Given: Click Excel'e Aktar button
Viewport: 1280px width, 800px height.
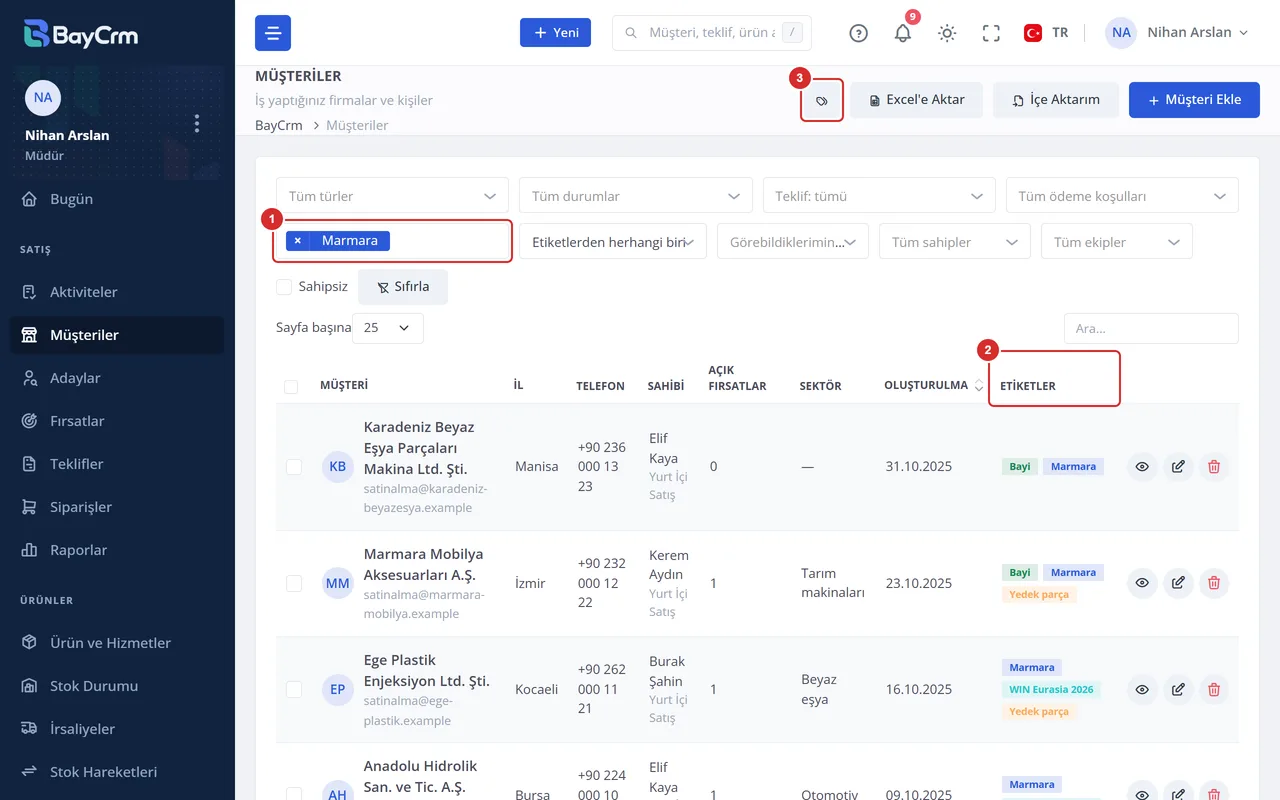Looking at the screenshot, I should 916,100.
